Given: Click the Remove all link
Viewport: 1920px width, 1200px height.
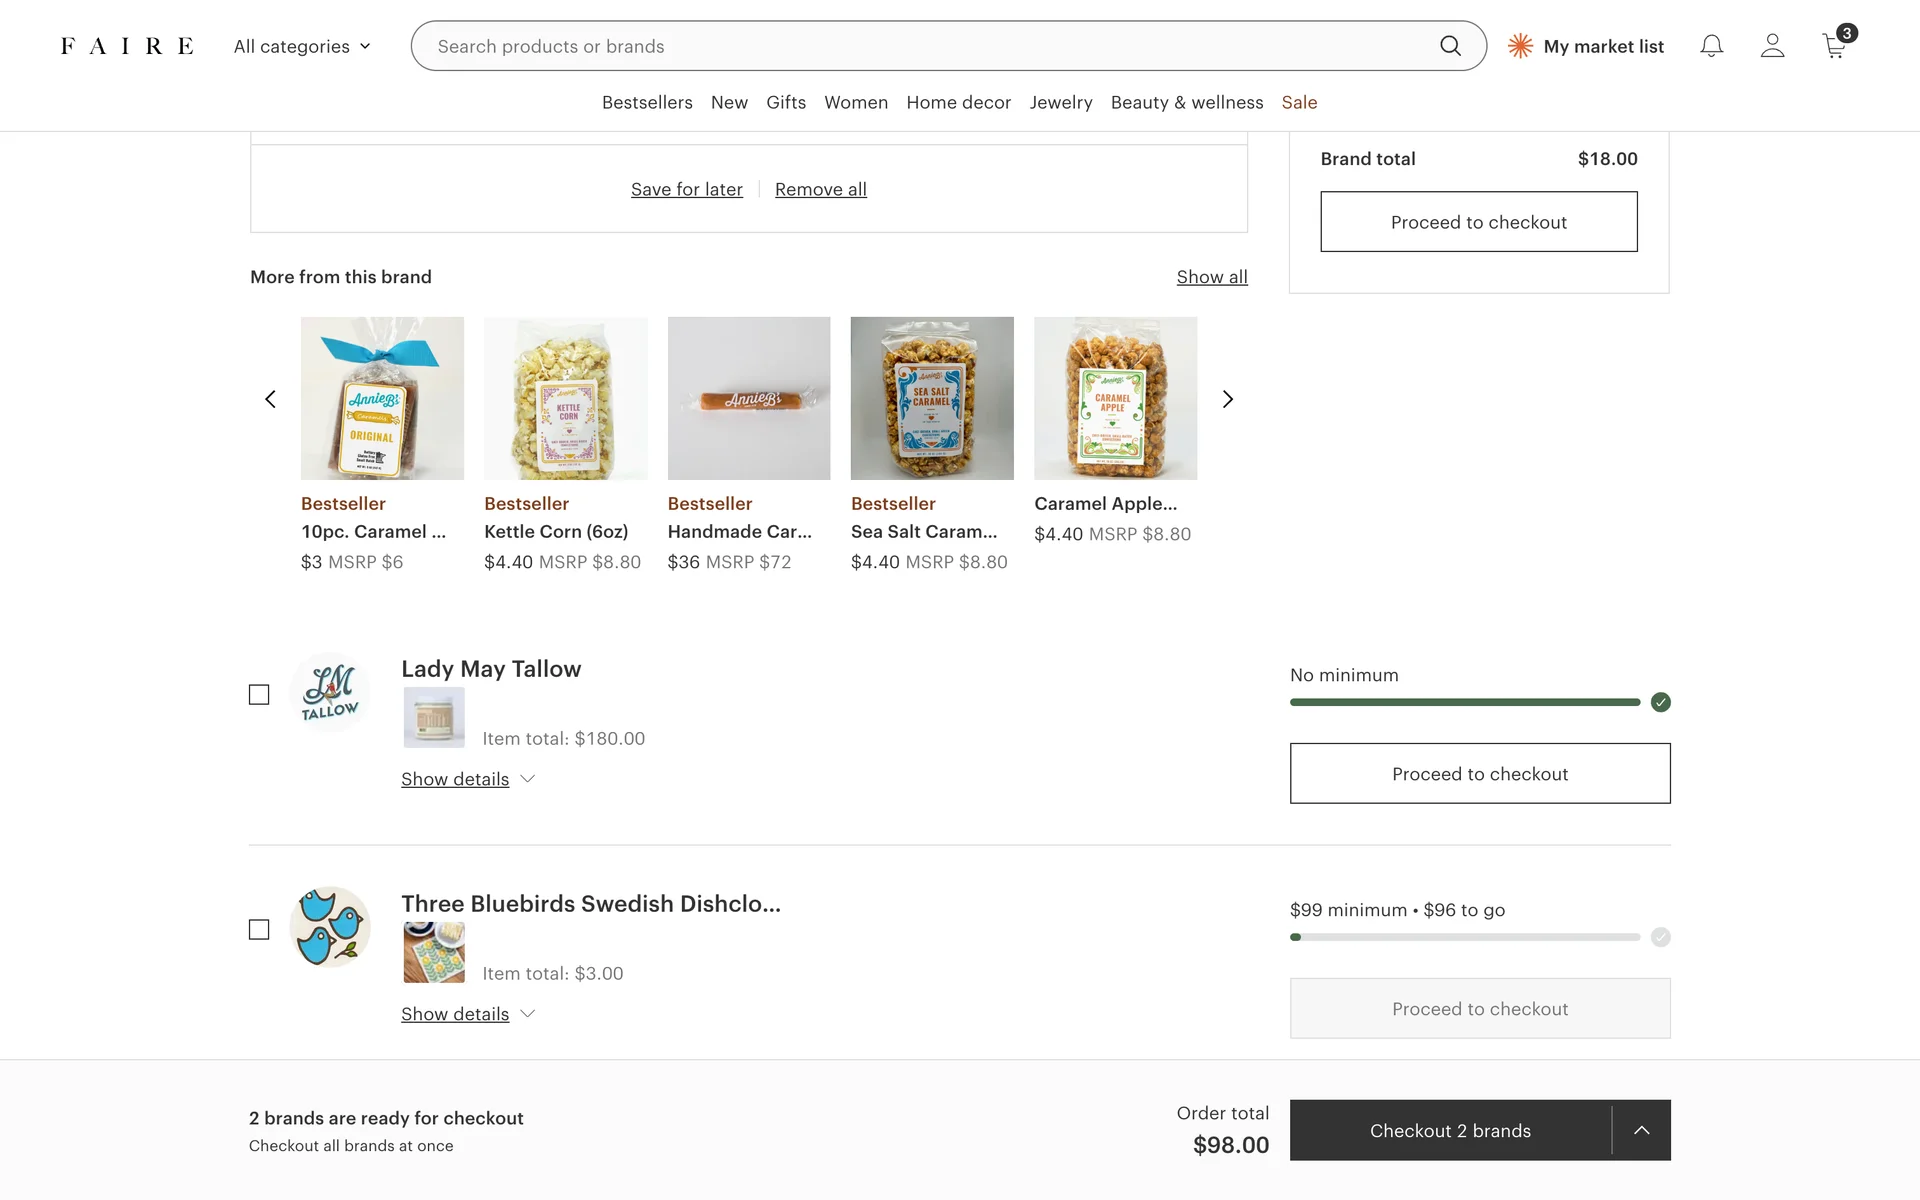Looking at the screenshot, I should click(x=820, y=189).
